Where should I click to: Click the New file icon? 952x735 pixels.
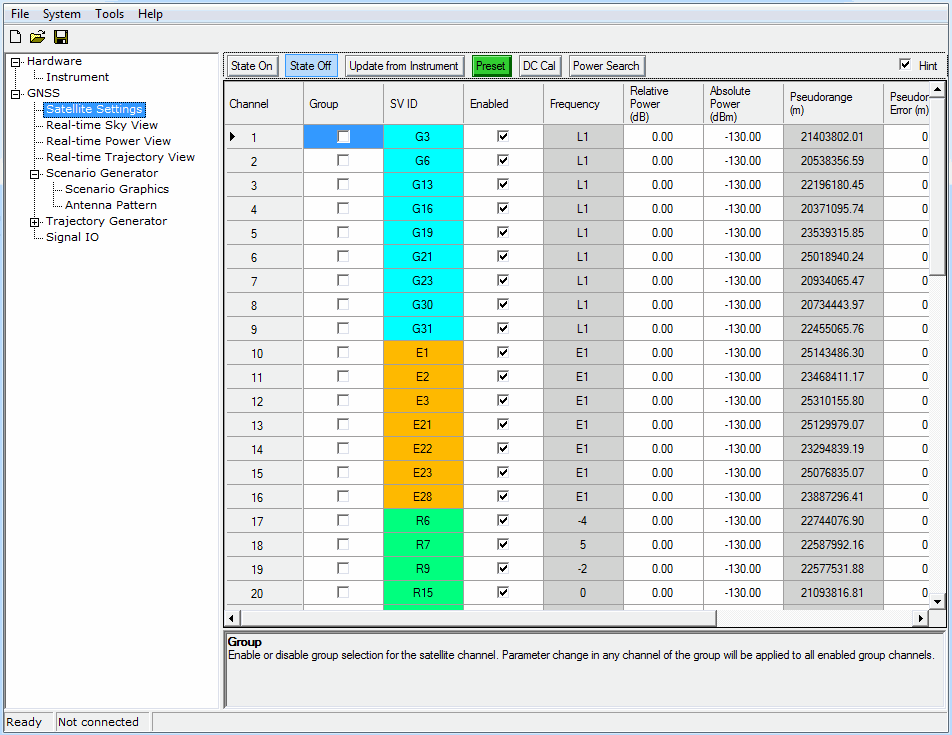coord(15,37)
